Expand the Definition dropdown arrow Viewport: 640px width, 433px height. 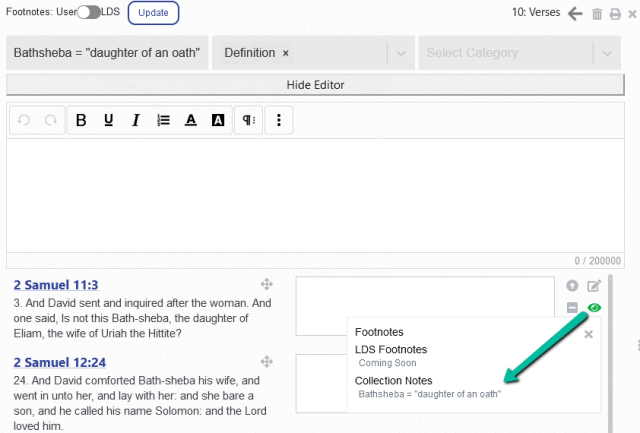(x=401, y=53)
